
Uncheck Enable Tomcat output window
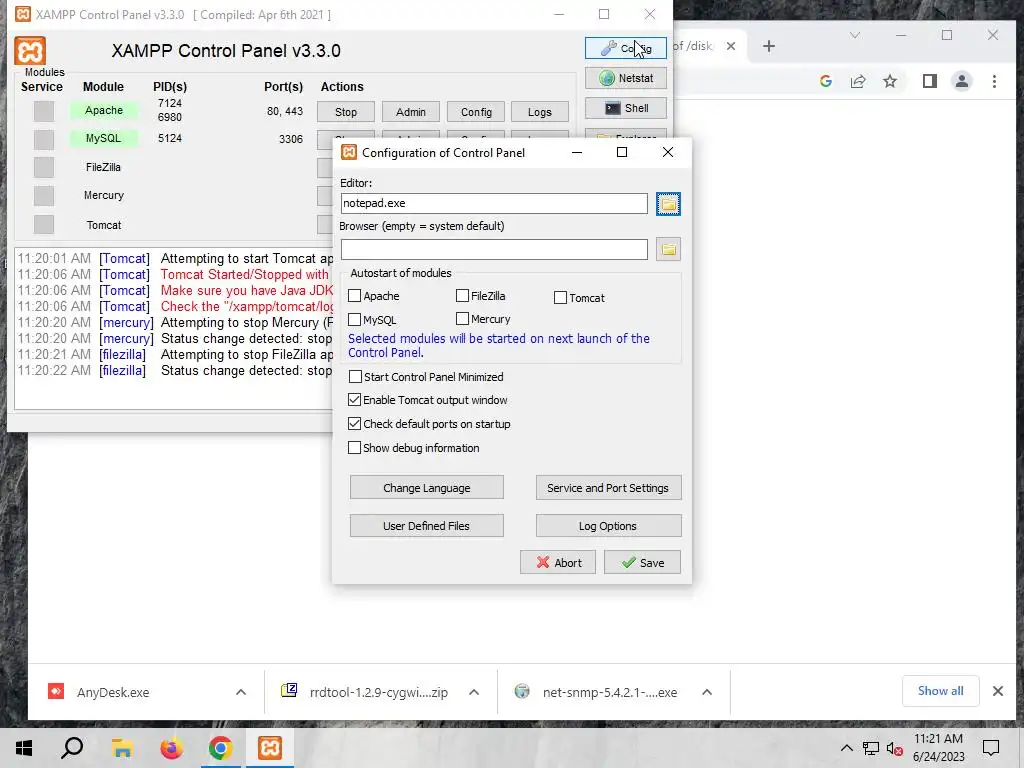coord(355,400)
